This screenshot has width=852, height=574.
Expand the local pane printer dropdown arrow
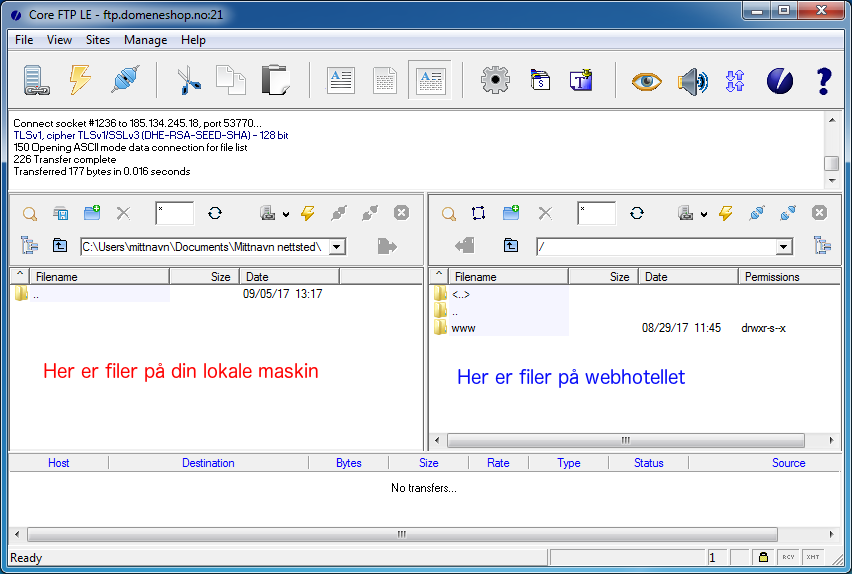286,214
